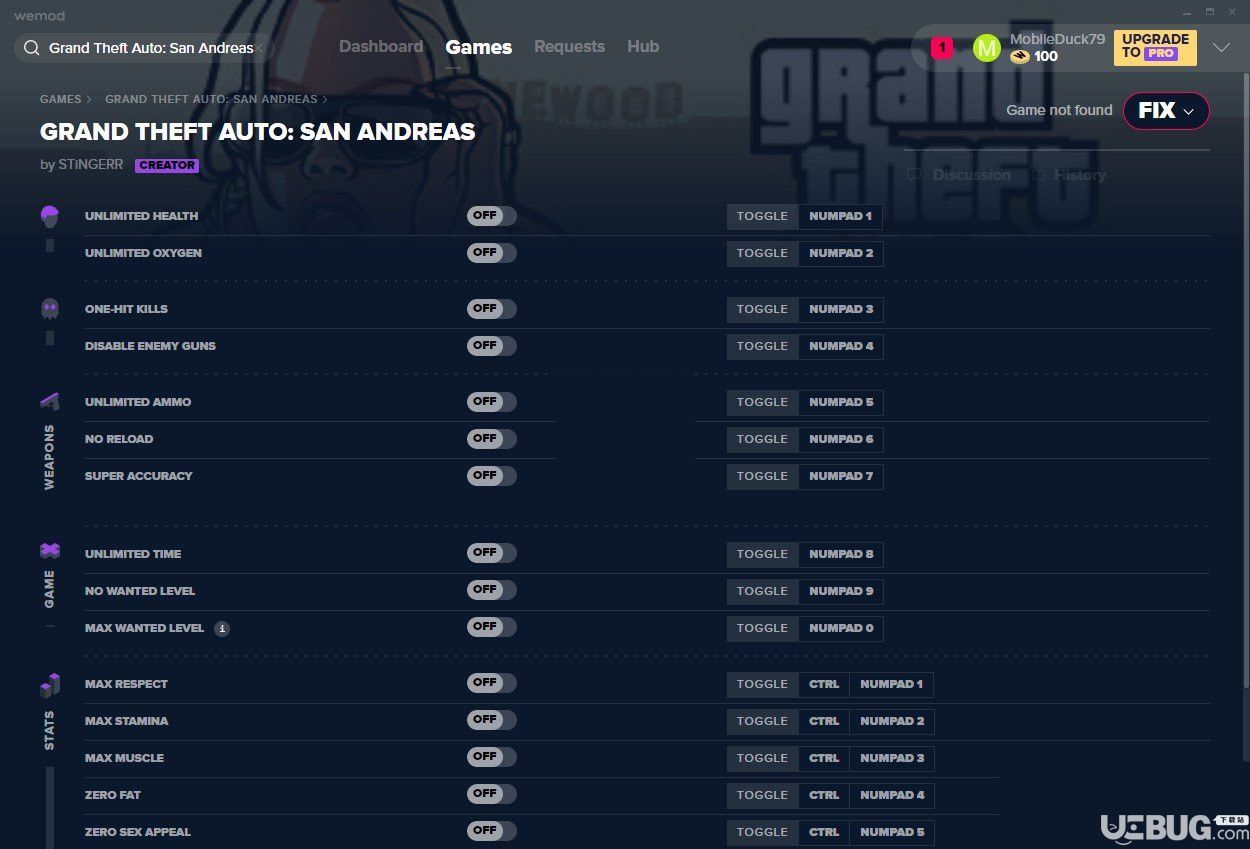Change hotkey Numpad 8 for Unlimited Time
Image resolution: width=1250 pixels, height=849 pixels.
point(841,554)
